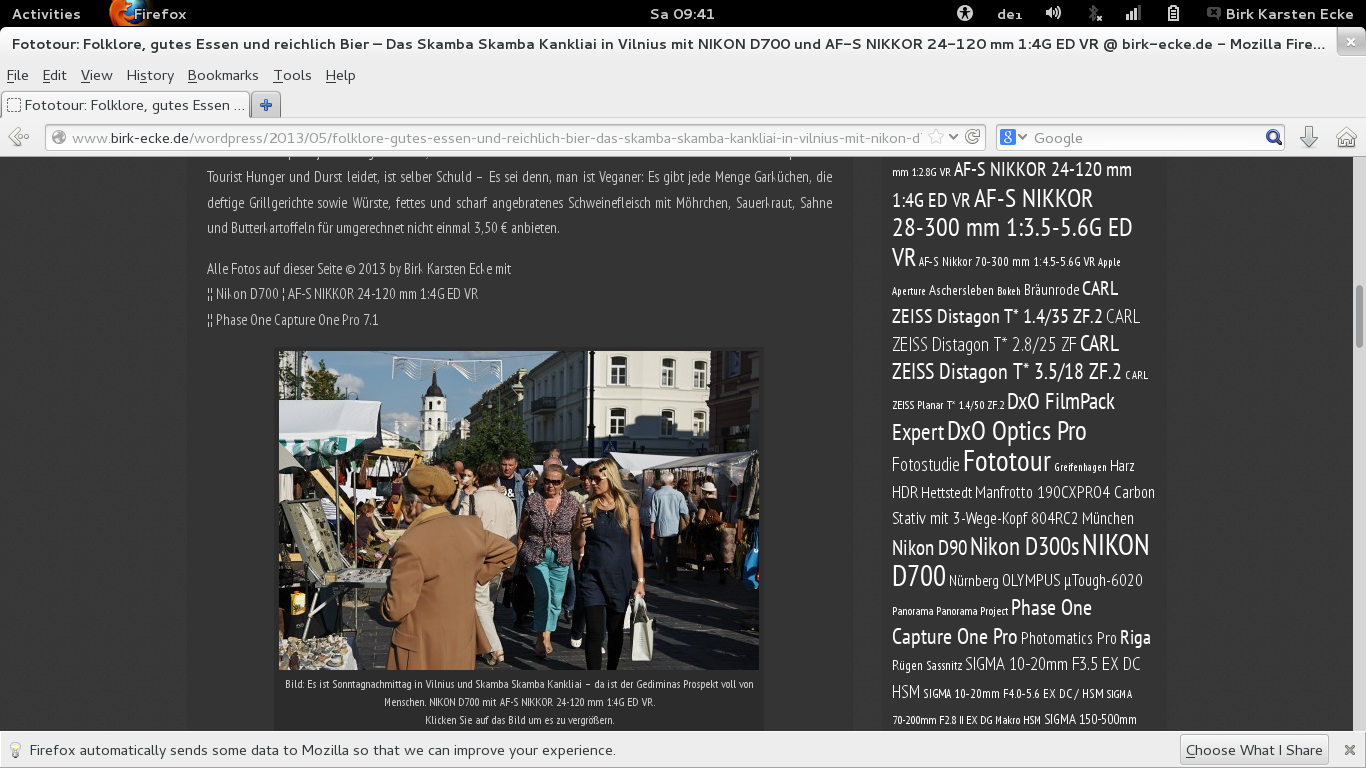Image resolution: width=1366 pixels, height=768 pixels.
Task: Open the Aschersleben tag link
Action: click(961, 290)
